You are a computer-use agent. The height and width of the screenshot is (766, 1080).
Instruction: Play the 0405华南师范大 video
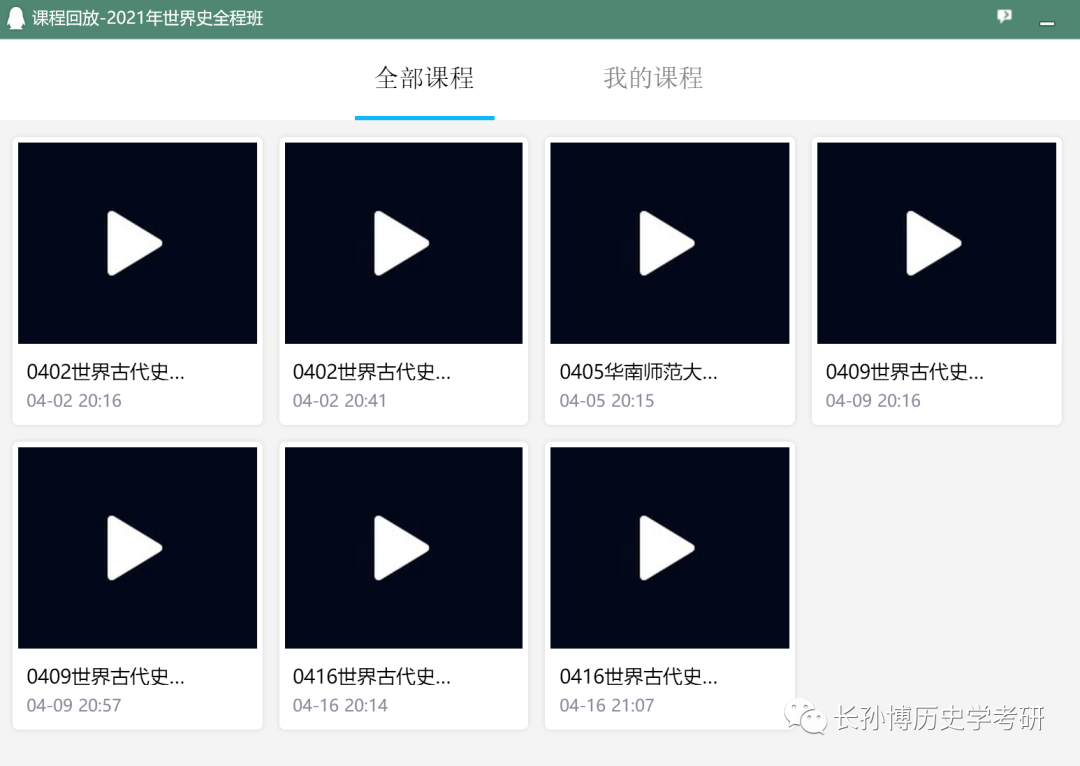pyautogui.click(x=669, y=243)
